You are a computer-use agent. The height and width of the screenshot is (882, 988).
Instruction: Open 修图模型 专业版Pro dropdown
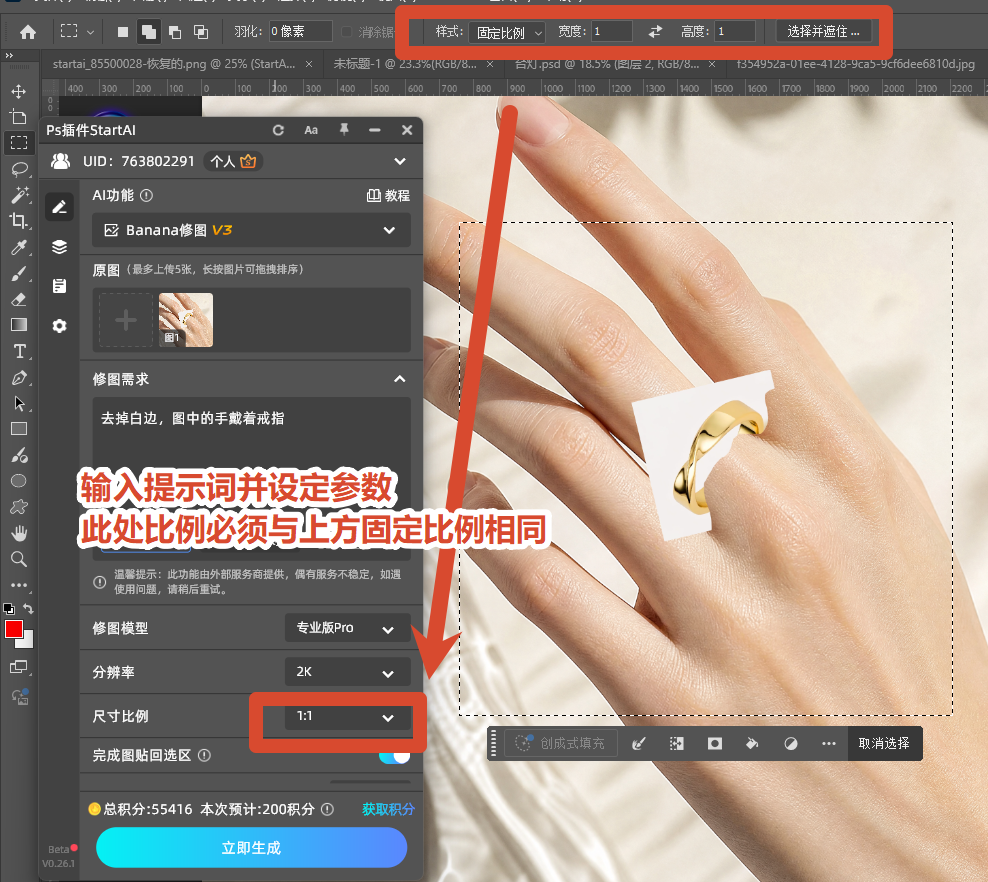pyautogui.click(x=347, y=627)
